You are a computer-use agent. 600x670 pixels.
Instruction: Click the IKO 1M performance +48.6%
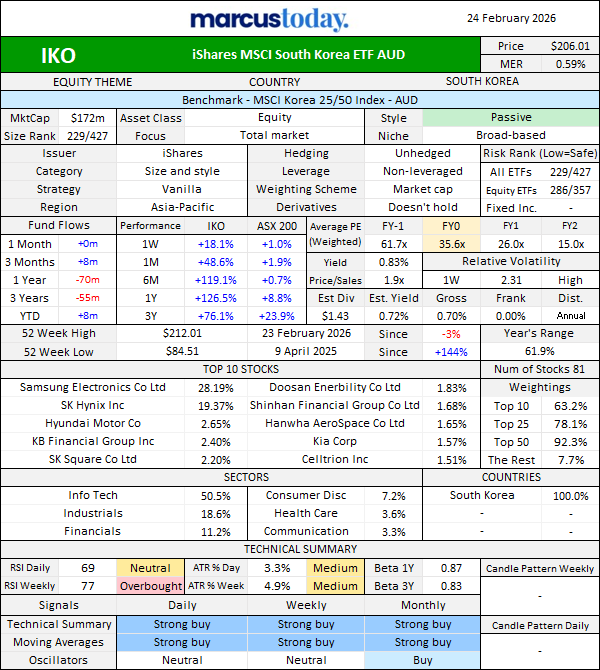(x=216, y=262)
